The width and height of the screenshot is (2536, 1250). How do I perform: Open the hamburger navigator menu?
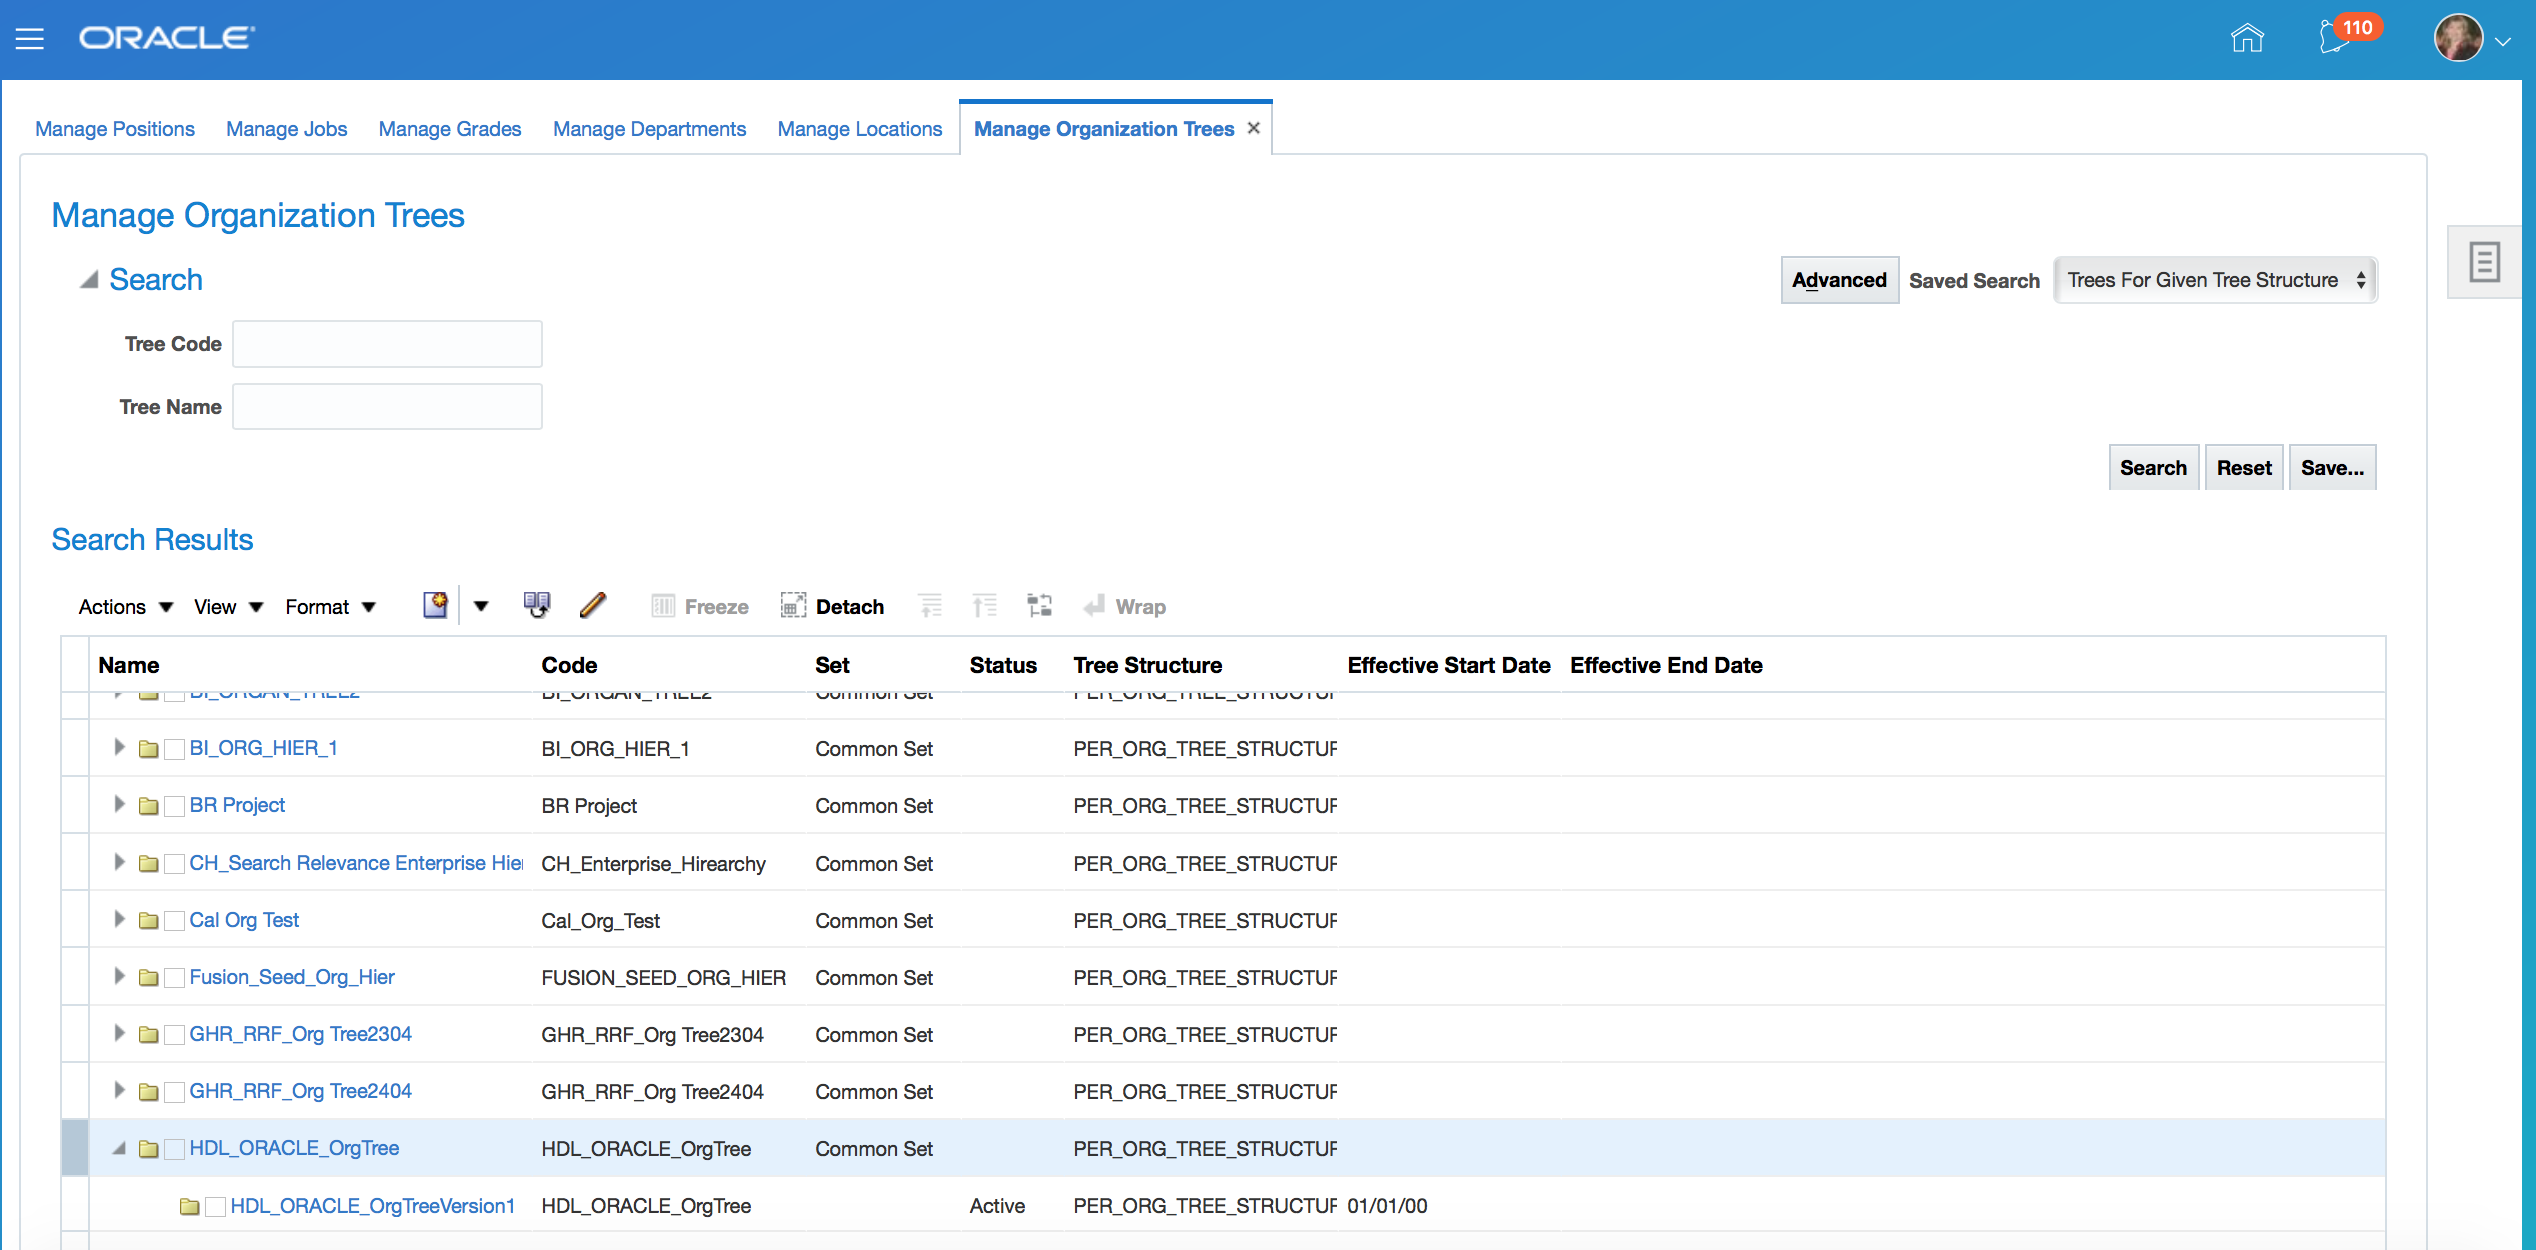pyautogui.click(x=30, y=39)
